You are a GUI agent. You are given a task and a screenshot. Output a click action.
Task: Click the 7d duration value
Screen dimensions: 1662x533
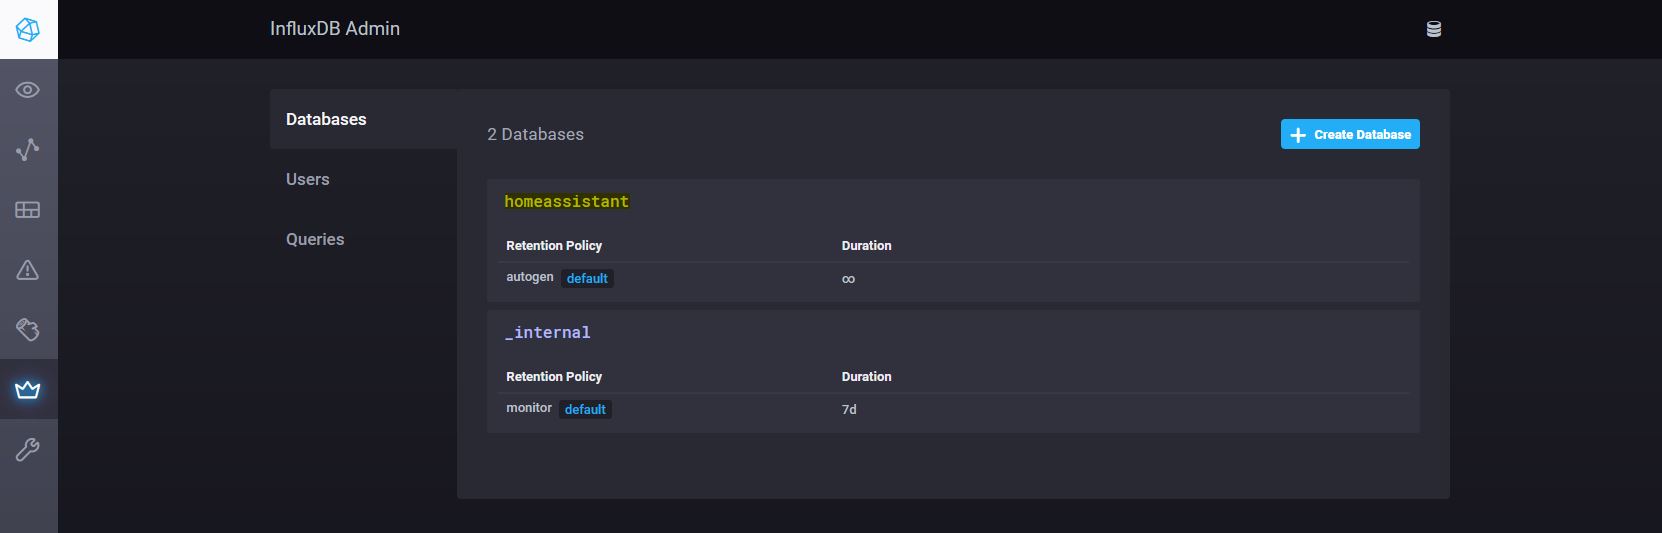point(849,410)
